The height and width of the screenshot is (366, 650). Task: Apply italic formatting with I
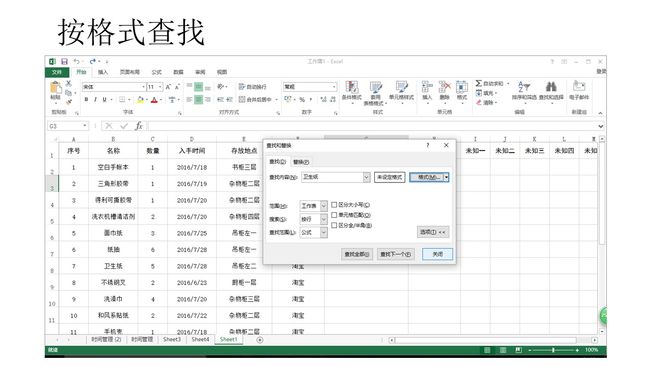(x=95, y=99)
